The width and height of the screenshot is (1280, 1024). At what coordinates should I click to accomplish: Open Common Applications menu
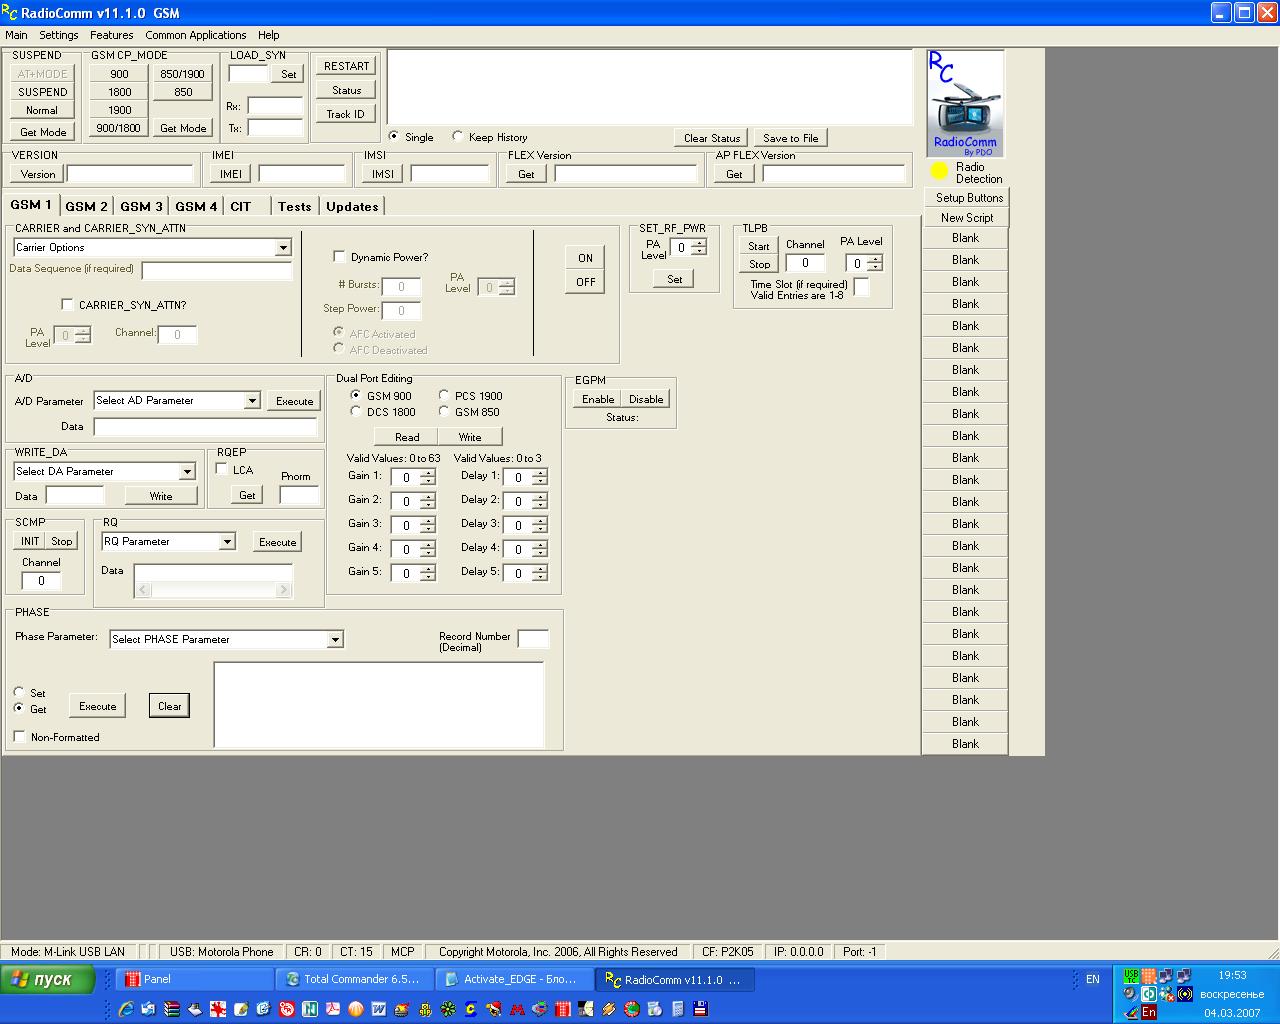coord(196,35)
